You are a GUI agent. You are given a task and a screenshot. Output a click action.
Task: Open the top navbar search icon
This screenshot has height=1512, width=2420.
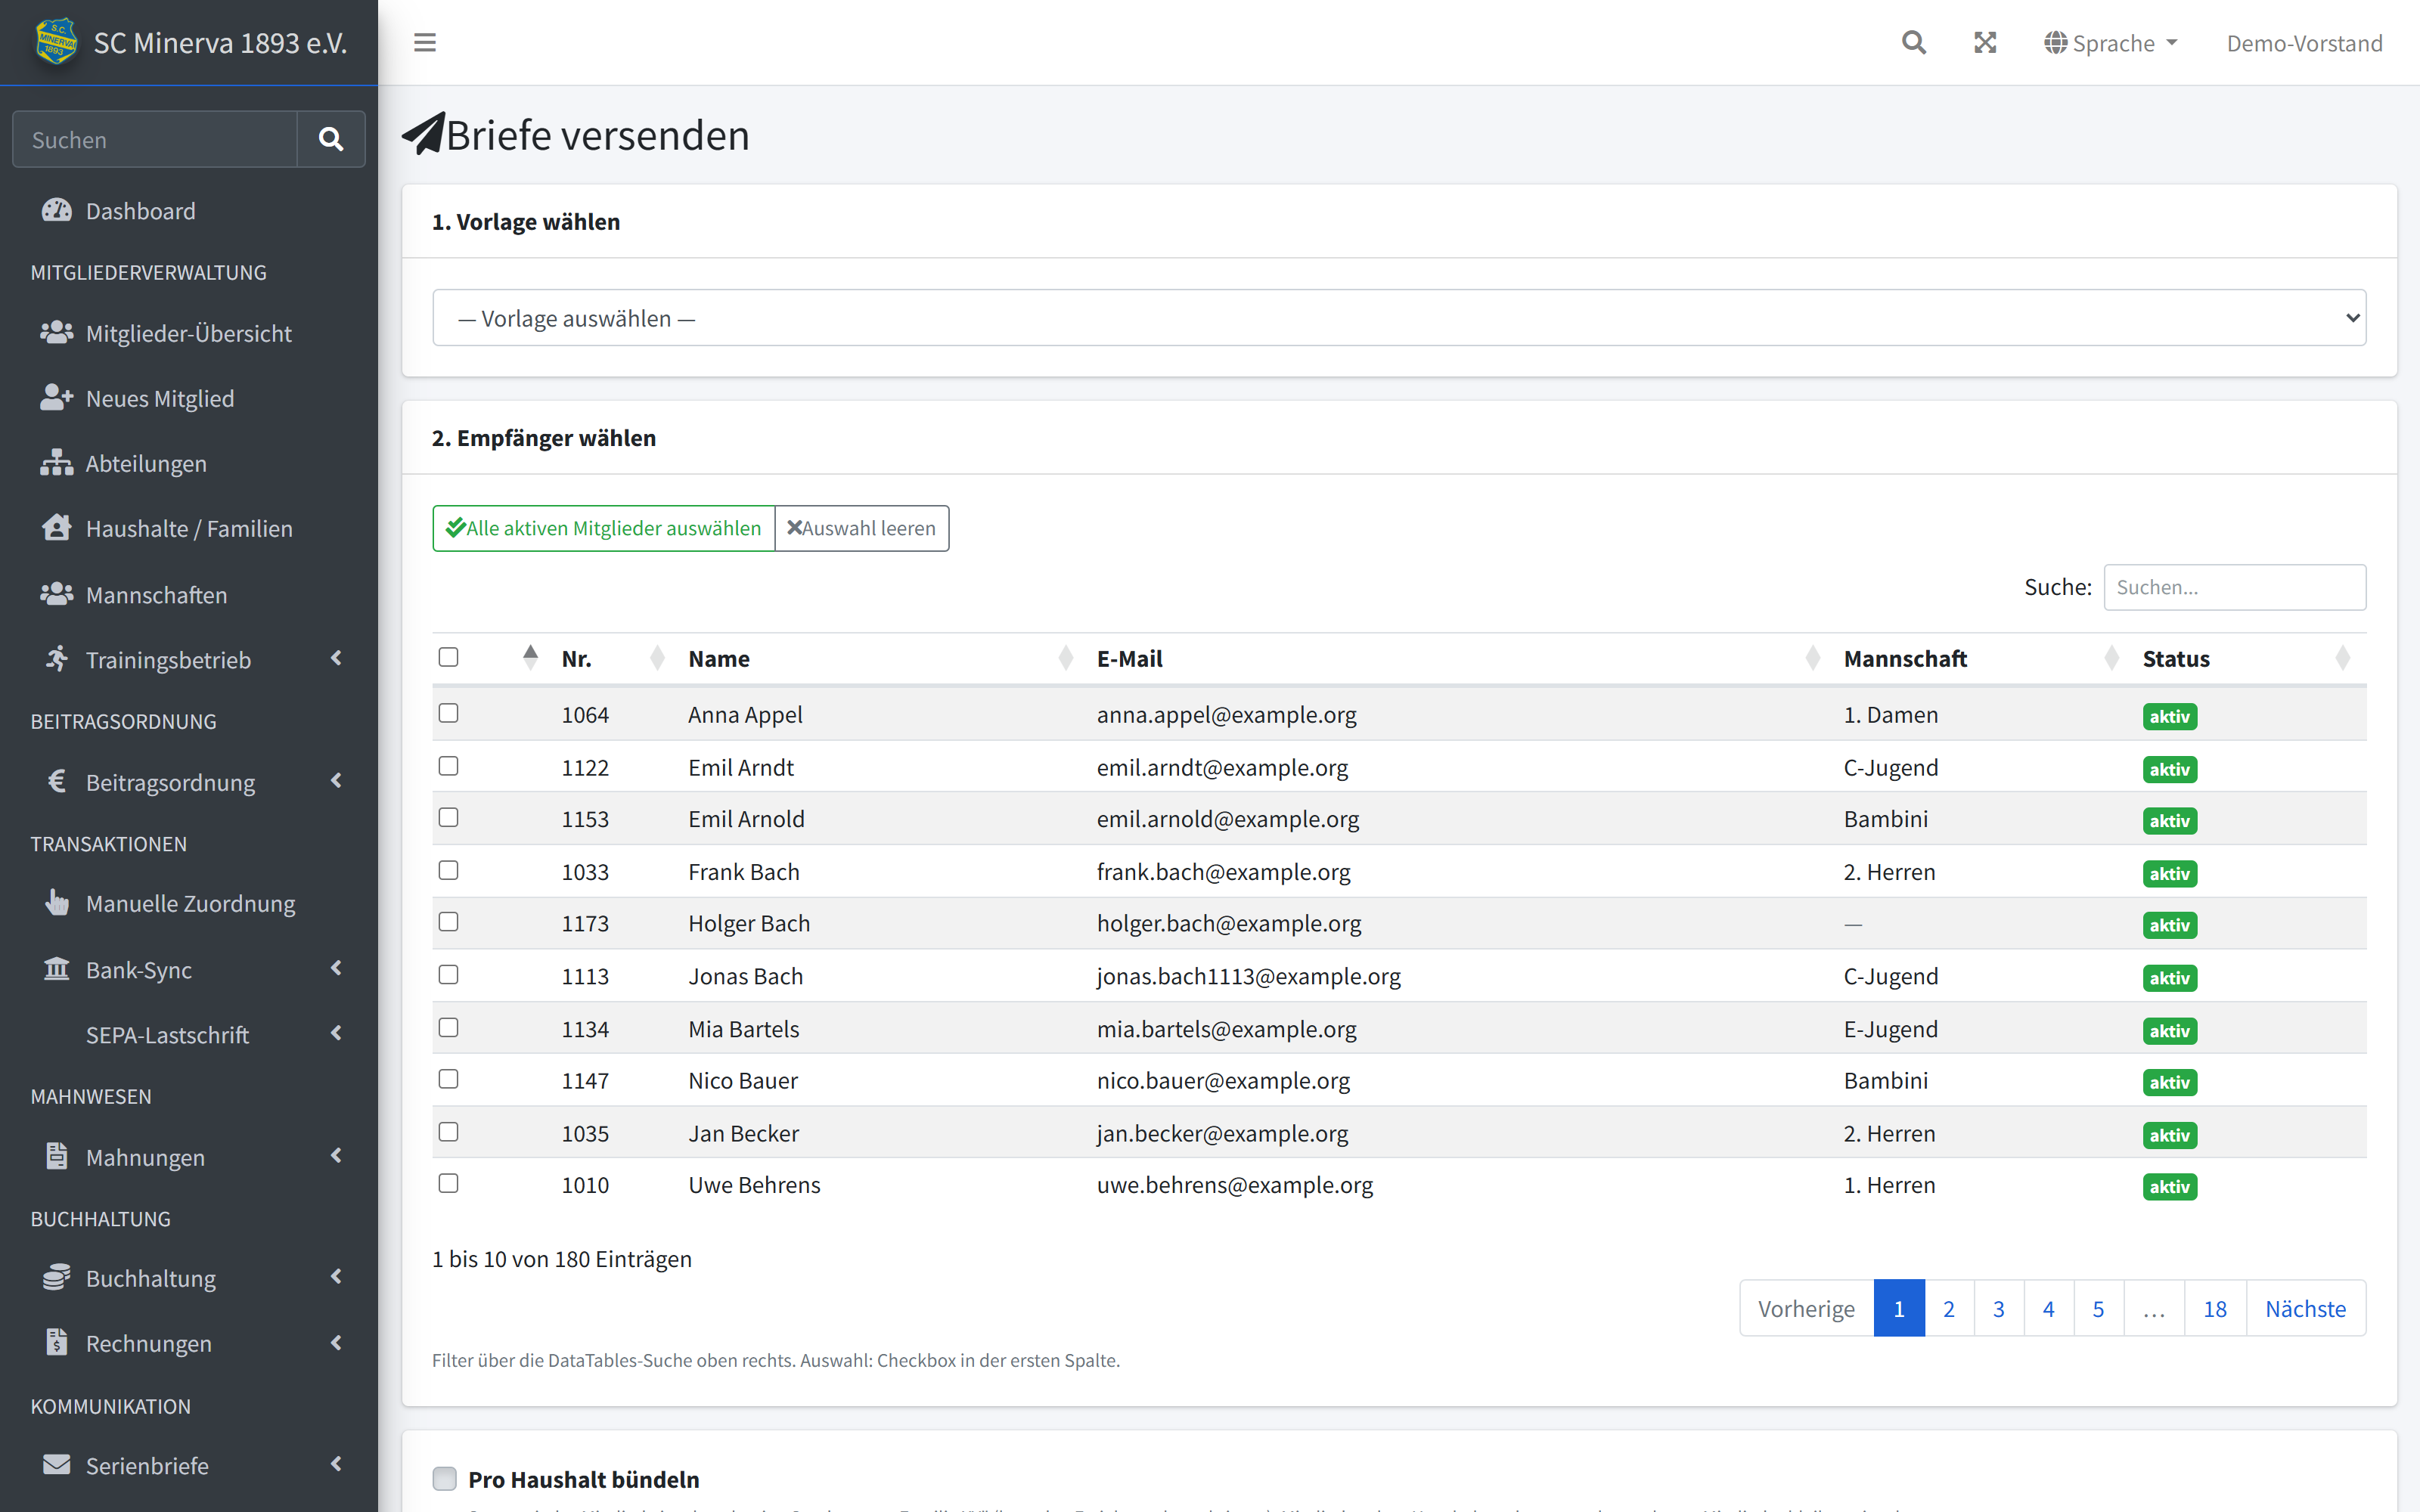point(1913,43)
